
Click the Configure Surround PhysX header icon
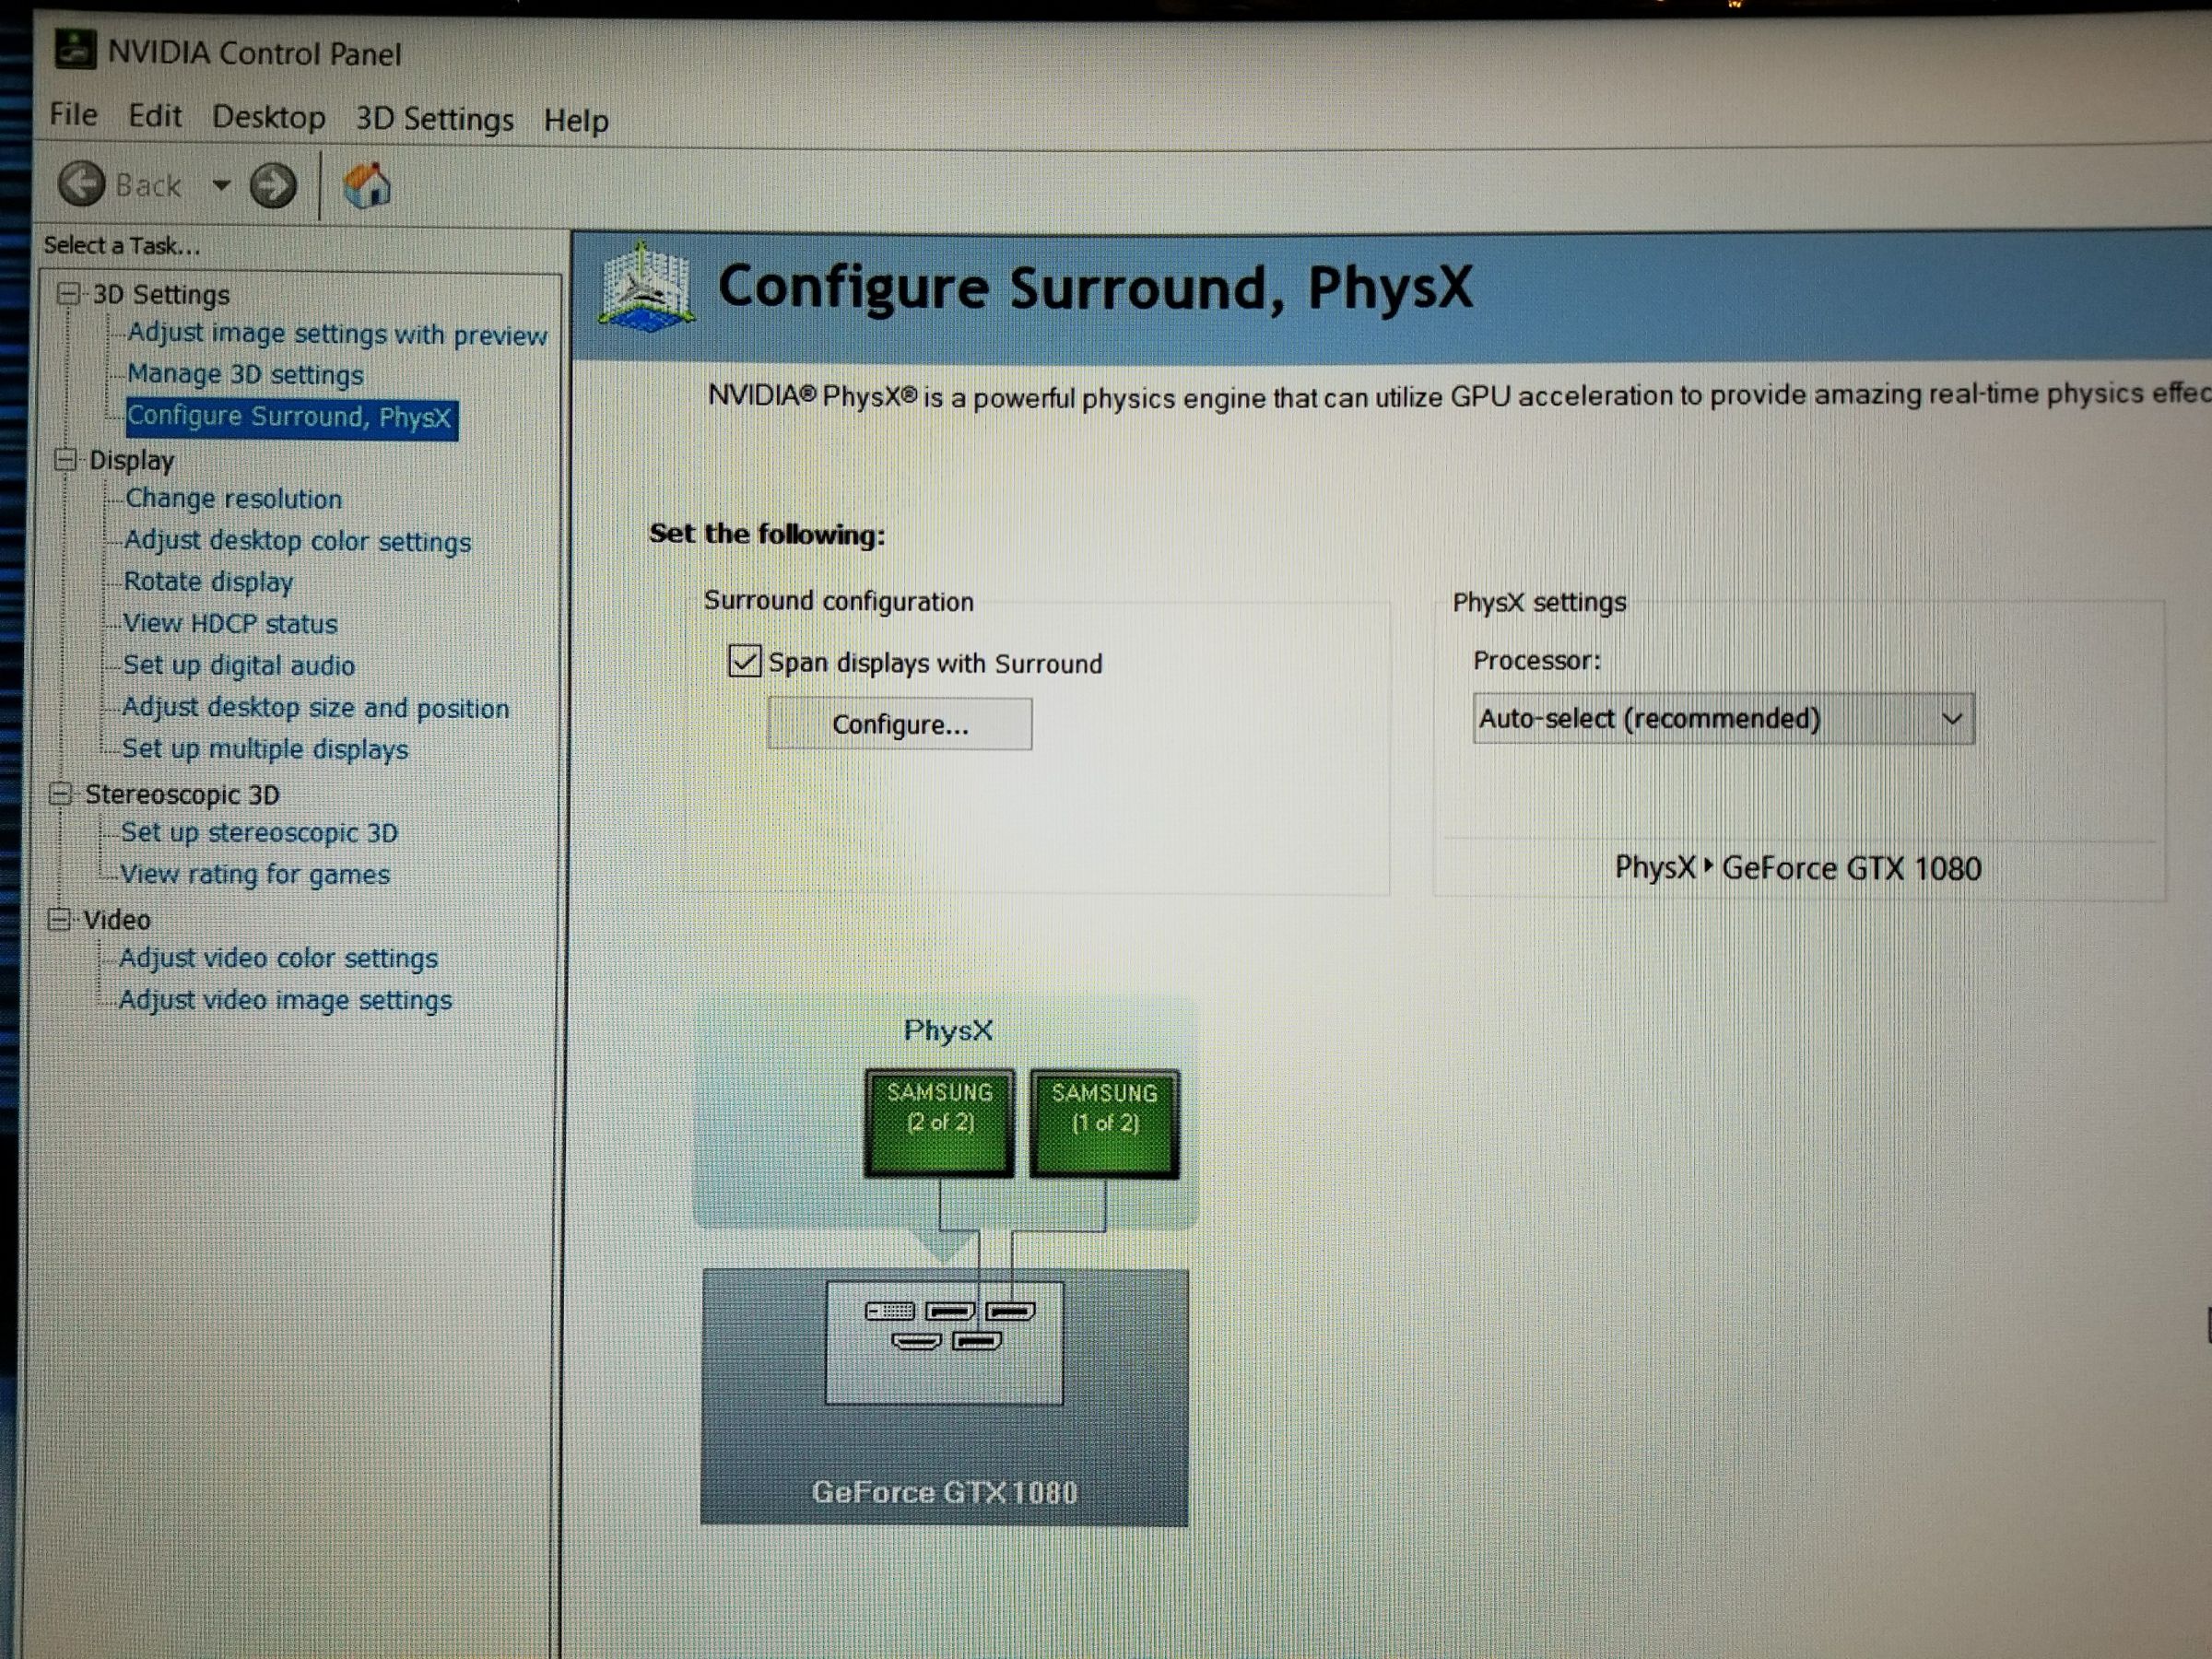coord(646,288)
